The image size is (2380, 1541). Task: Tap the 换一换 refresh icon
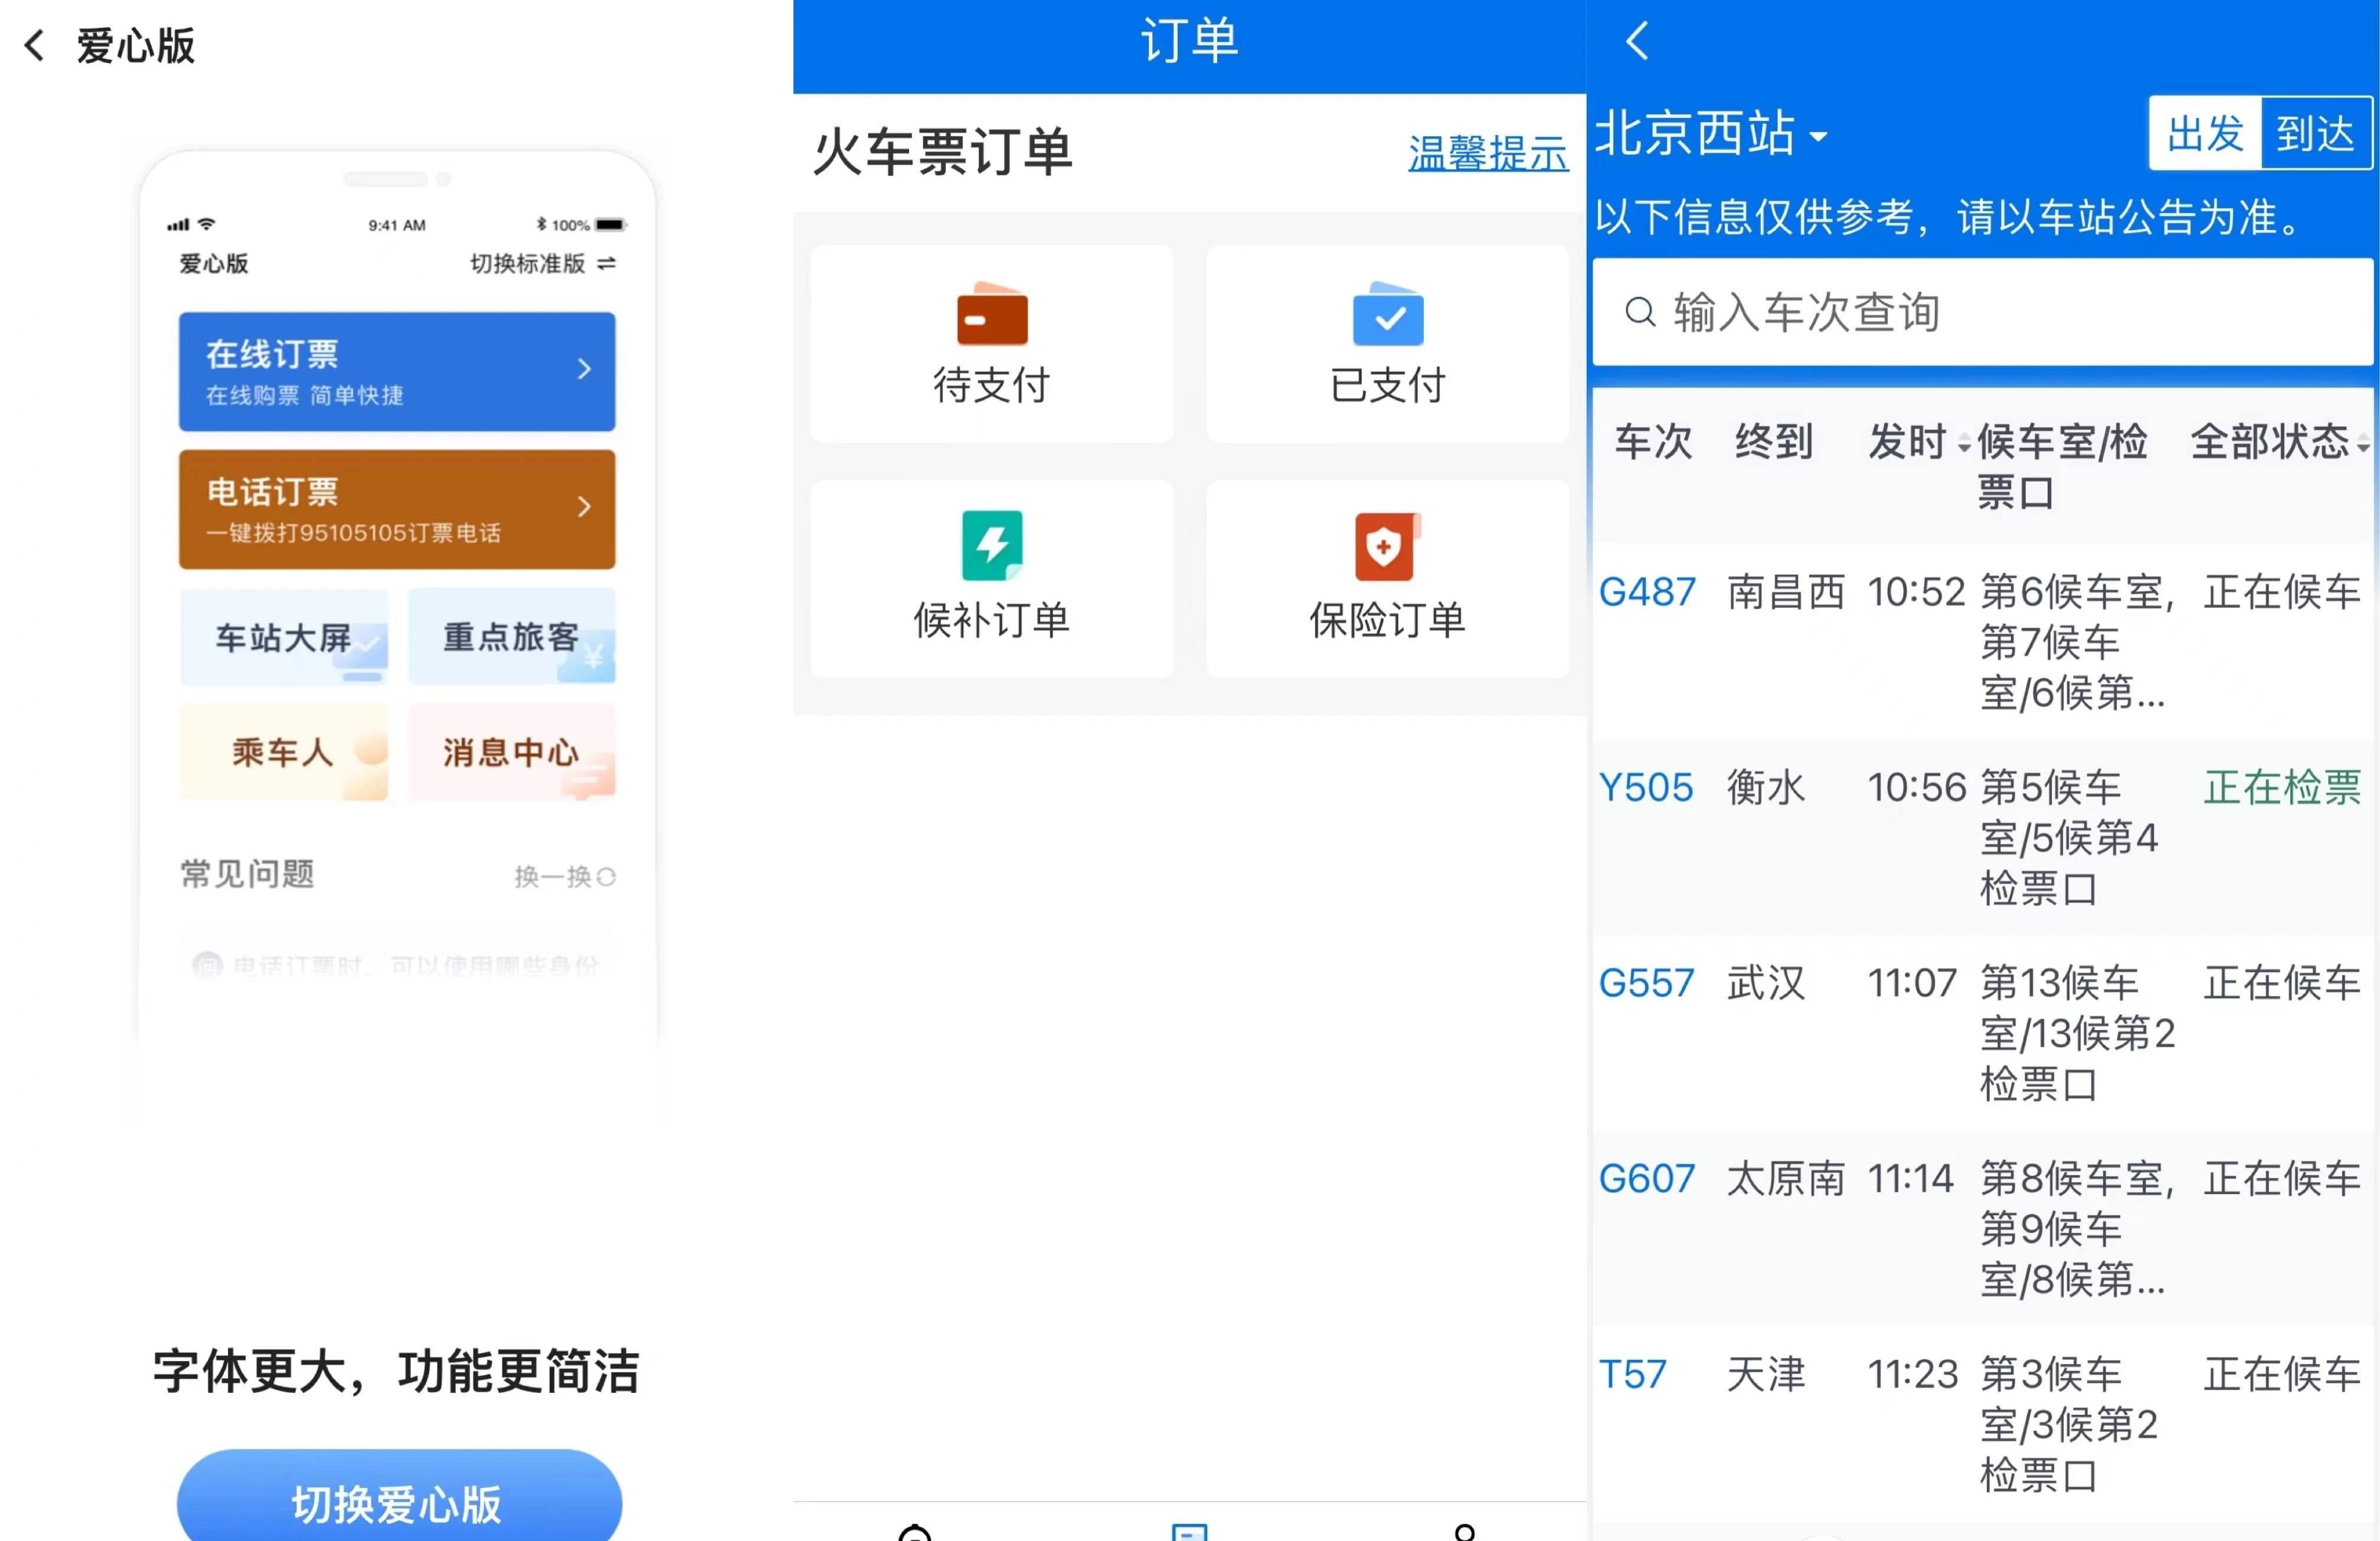click(606, 877)
